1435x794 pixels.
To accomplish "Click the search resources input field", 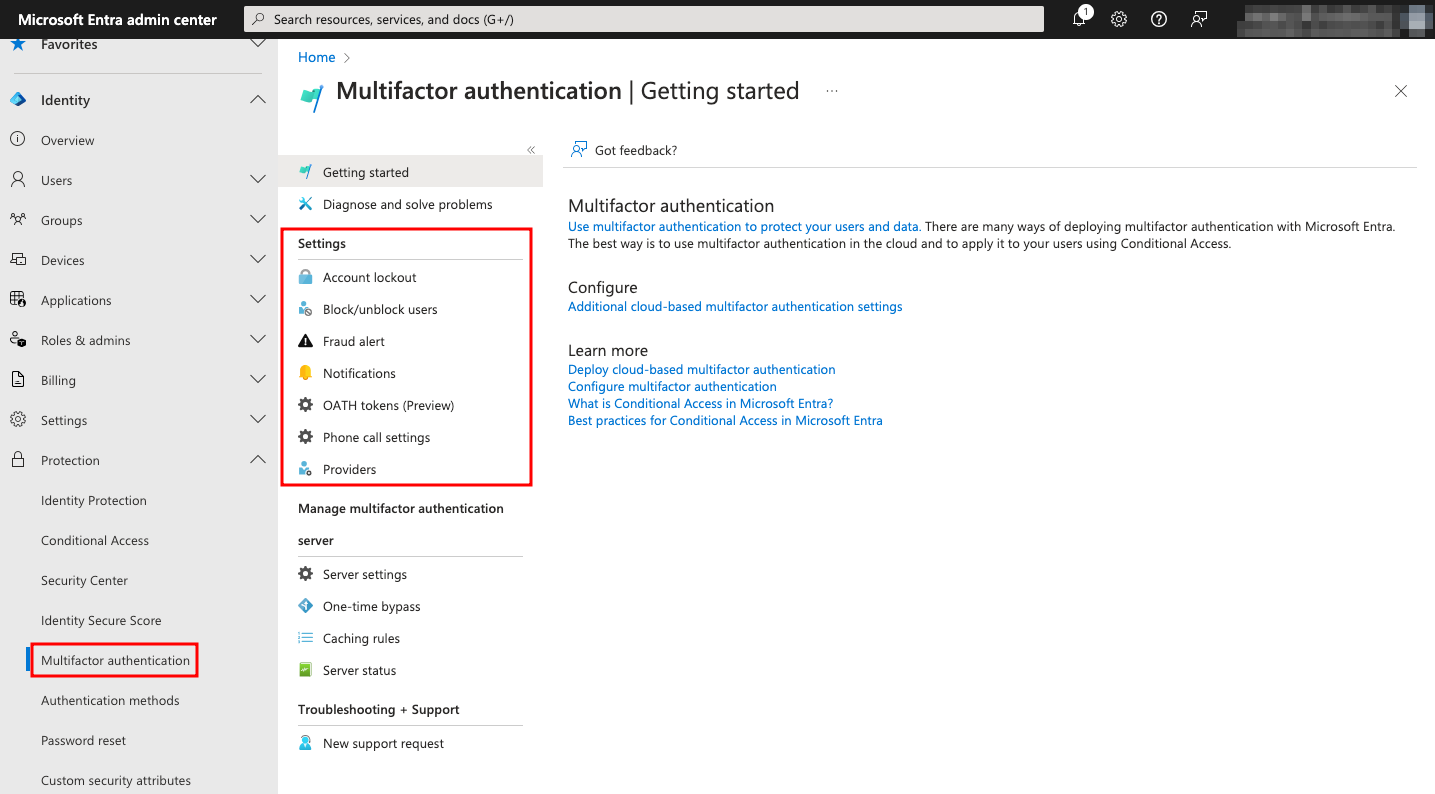I will click(x=644, y=19).
